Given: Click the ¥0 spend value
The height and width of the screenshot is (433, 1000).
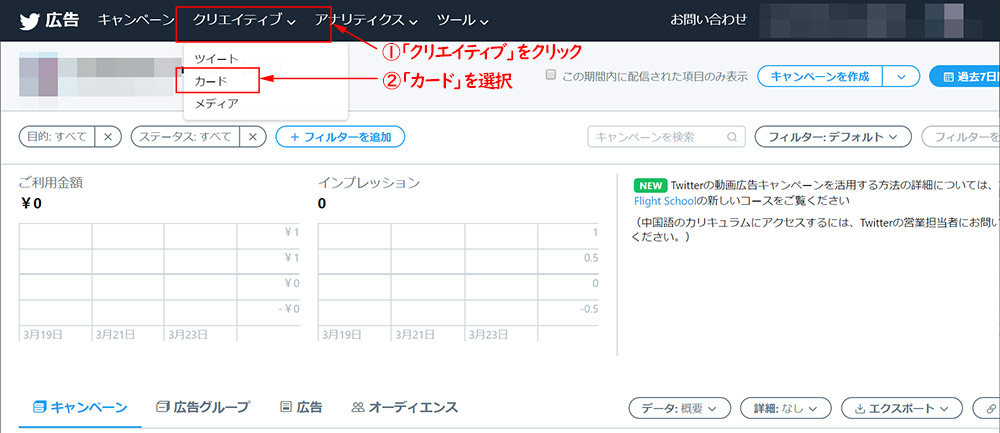Looking at the screenshot, I should pyautogui.click(x=31, y=204).
